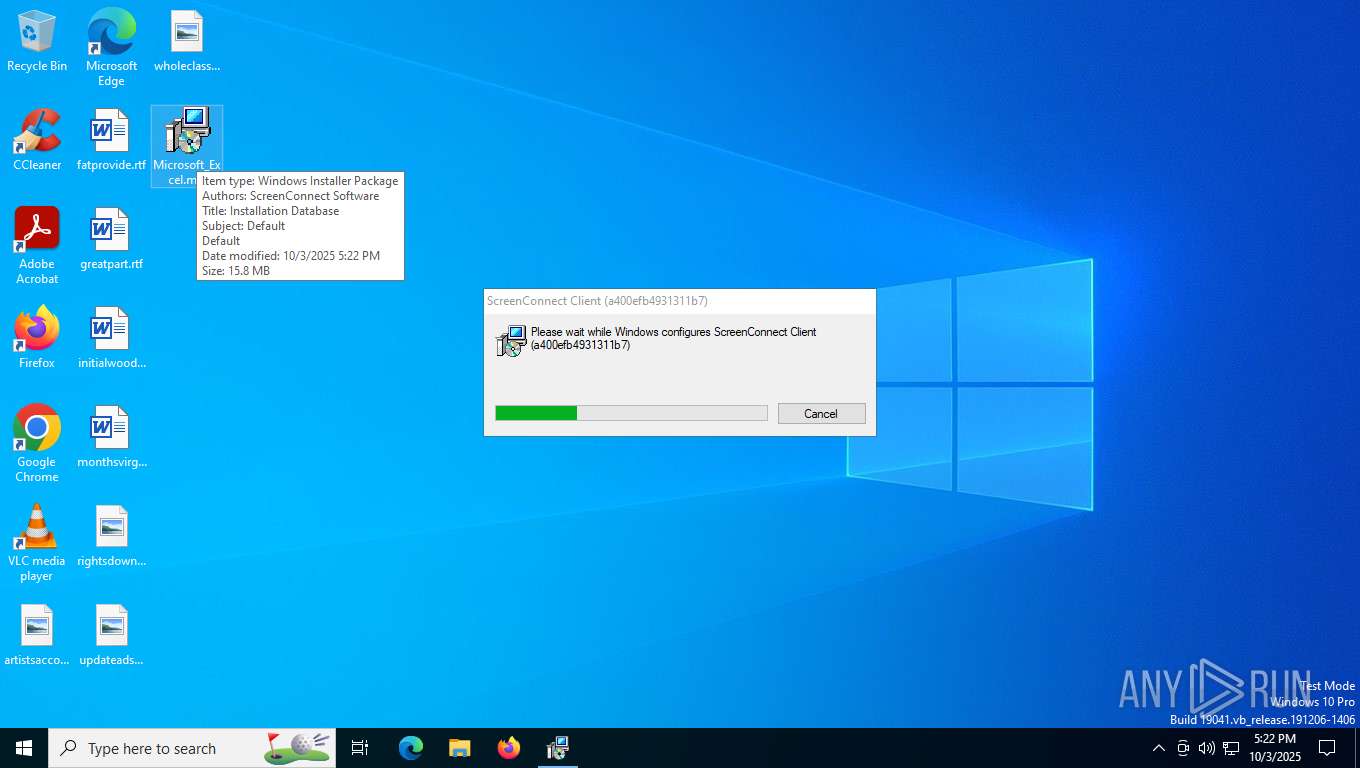Select the fatprovide.rtf document icon
The image size is (1360, 768).
(x=111, y=140)
